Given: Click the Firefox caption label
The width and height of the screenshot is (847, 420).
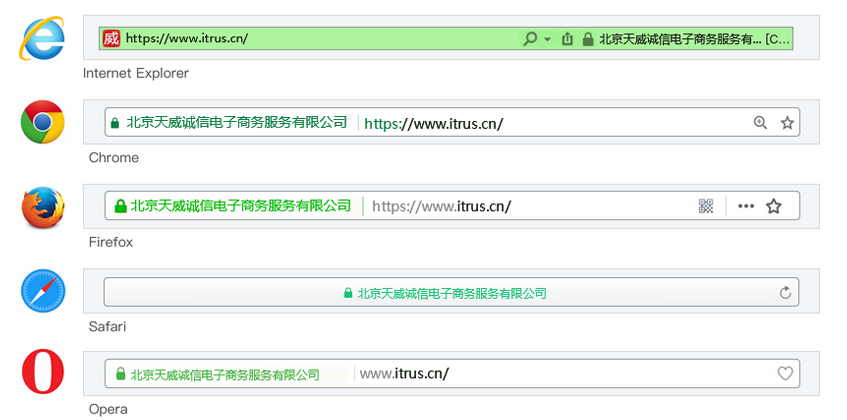Looking at the screenshot, I should [111, 242].
